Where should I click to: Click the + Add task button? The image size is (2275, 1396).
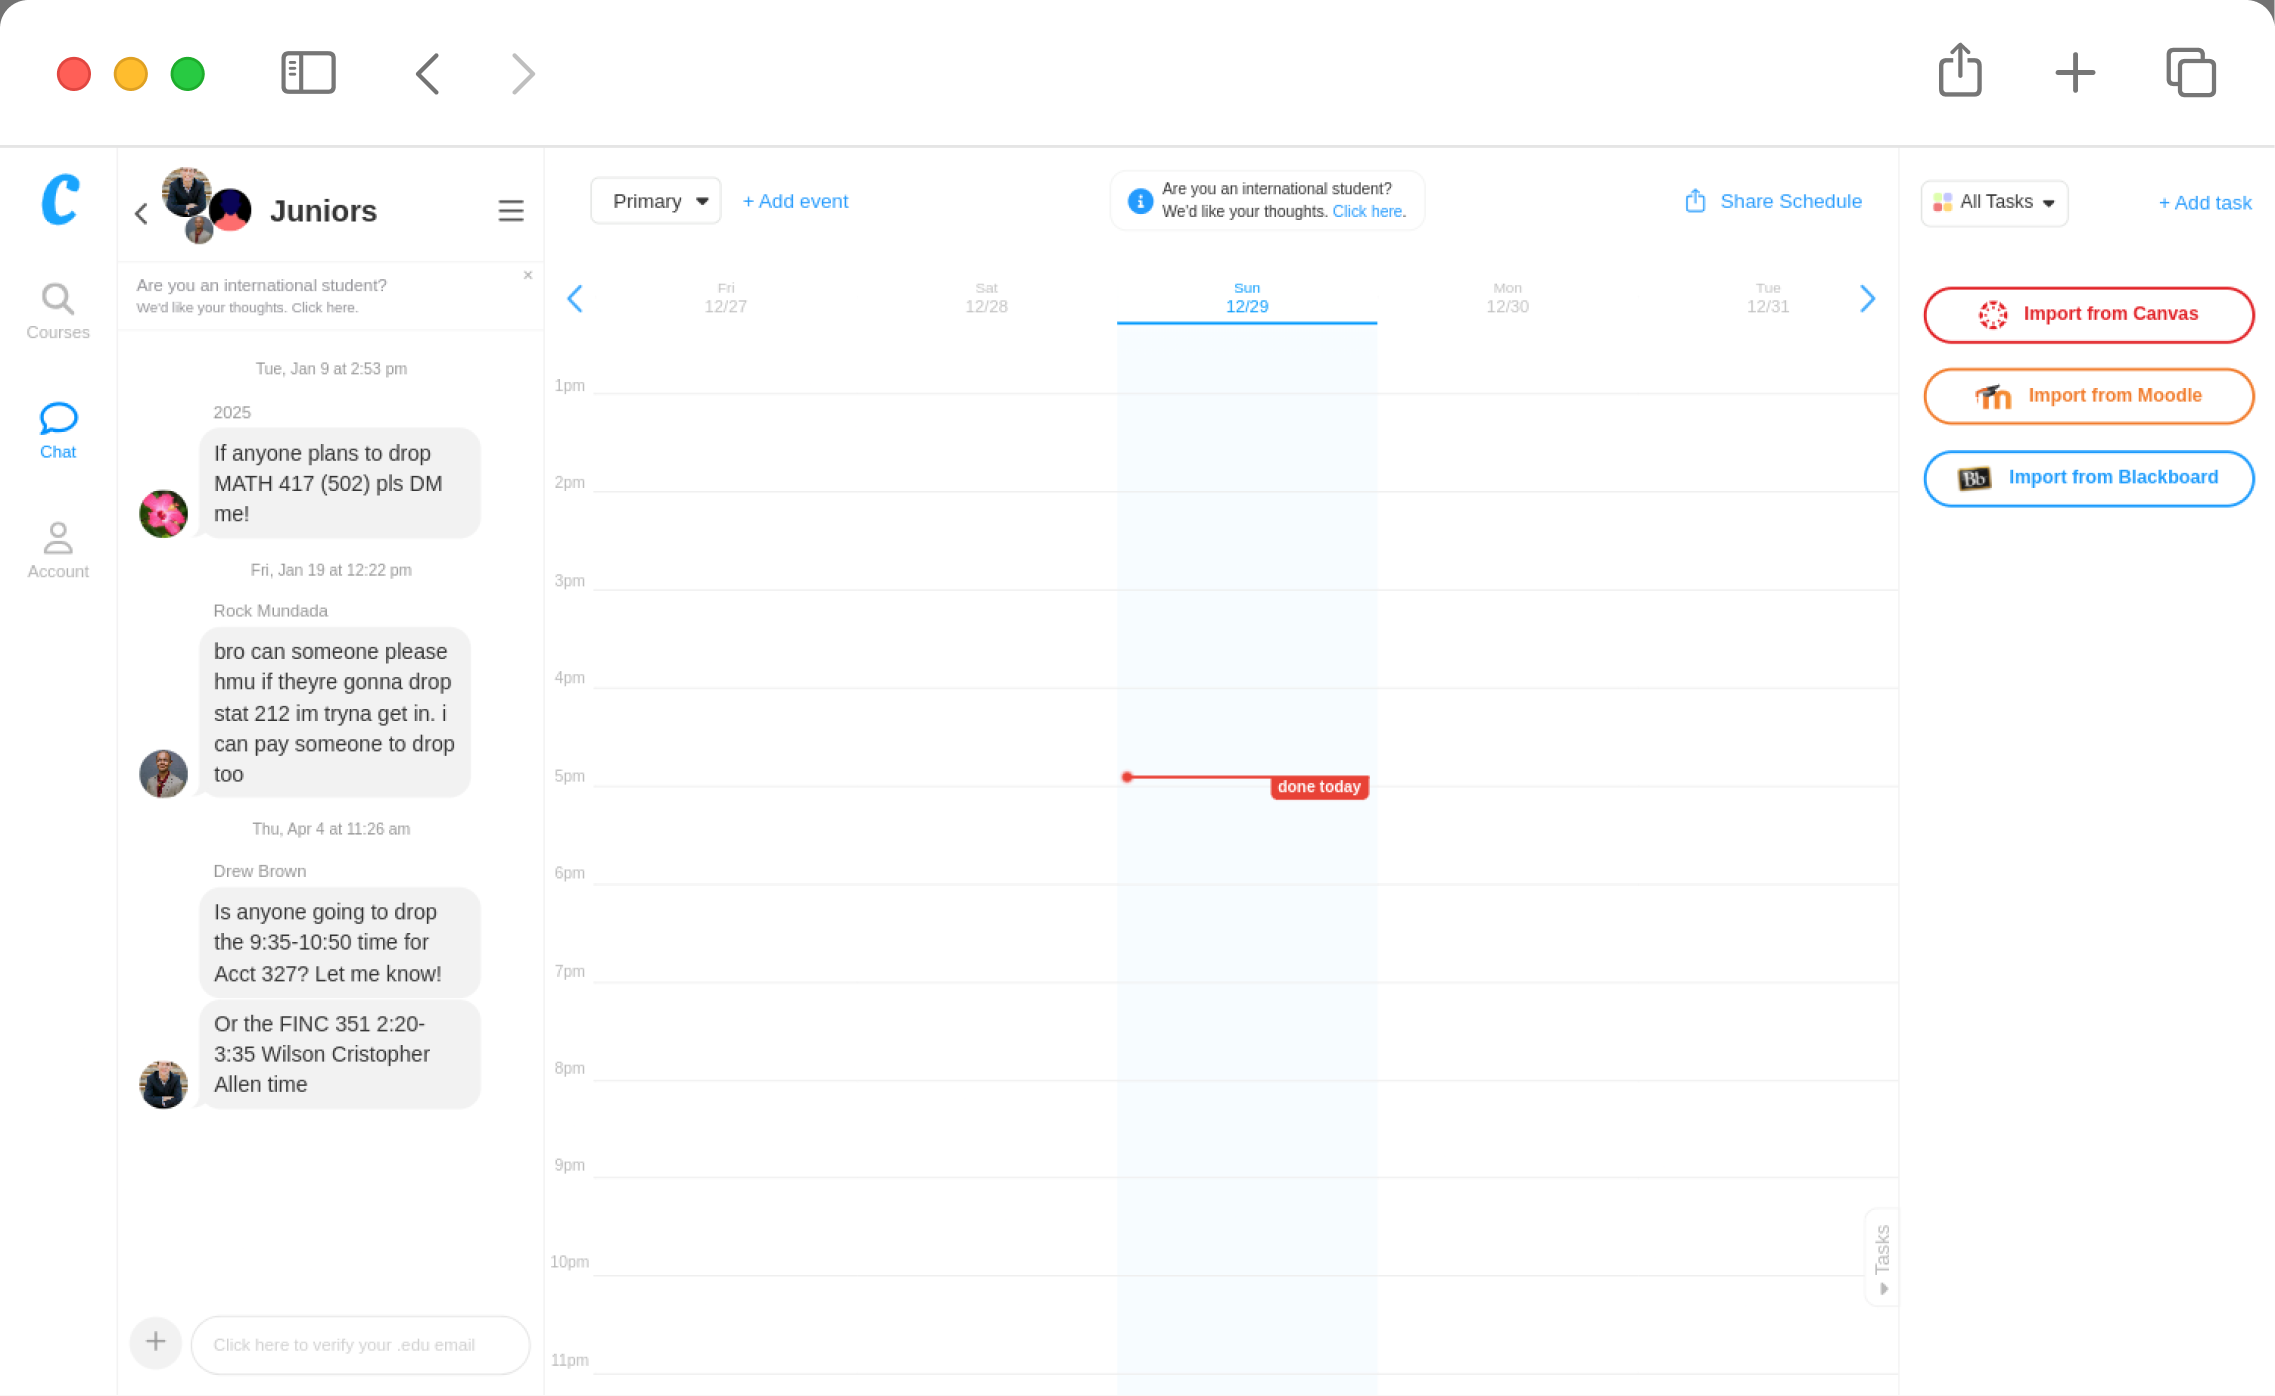[x=2204, y=202]
